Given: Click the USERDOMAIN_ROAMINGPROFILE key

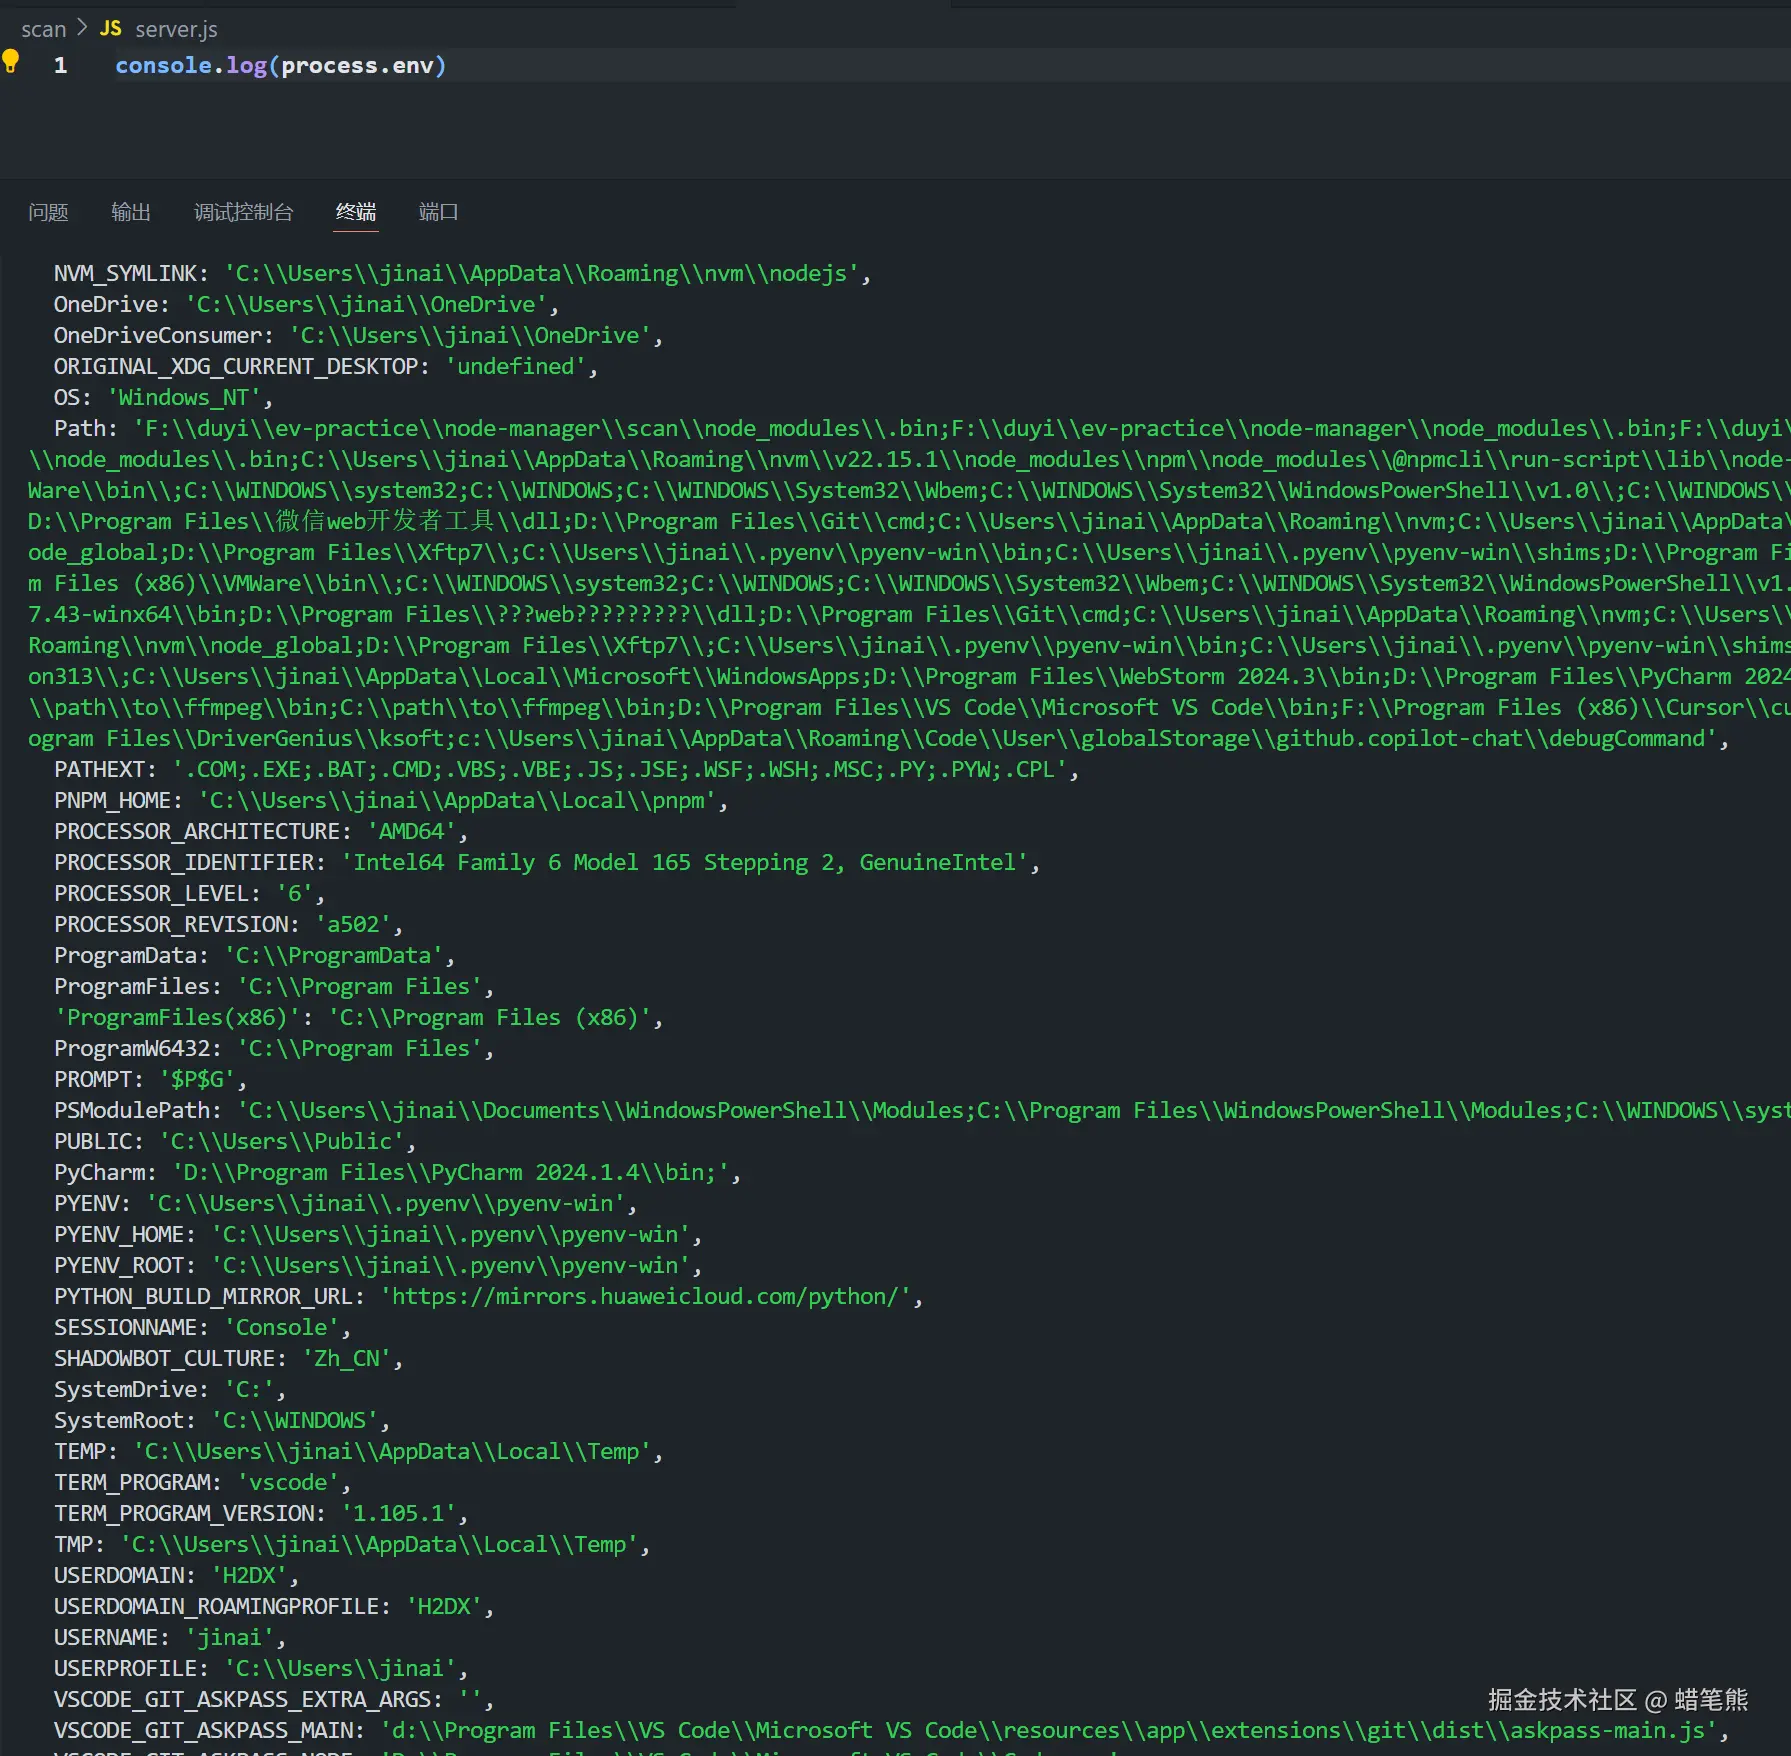Looking at the screenshot, I should [216, 1606].
